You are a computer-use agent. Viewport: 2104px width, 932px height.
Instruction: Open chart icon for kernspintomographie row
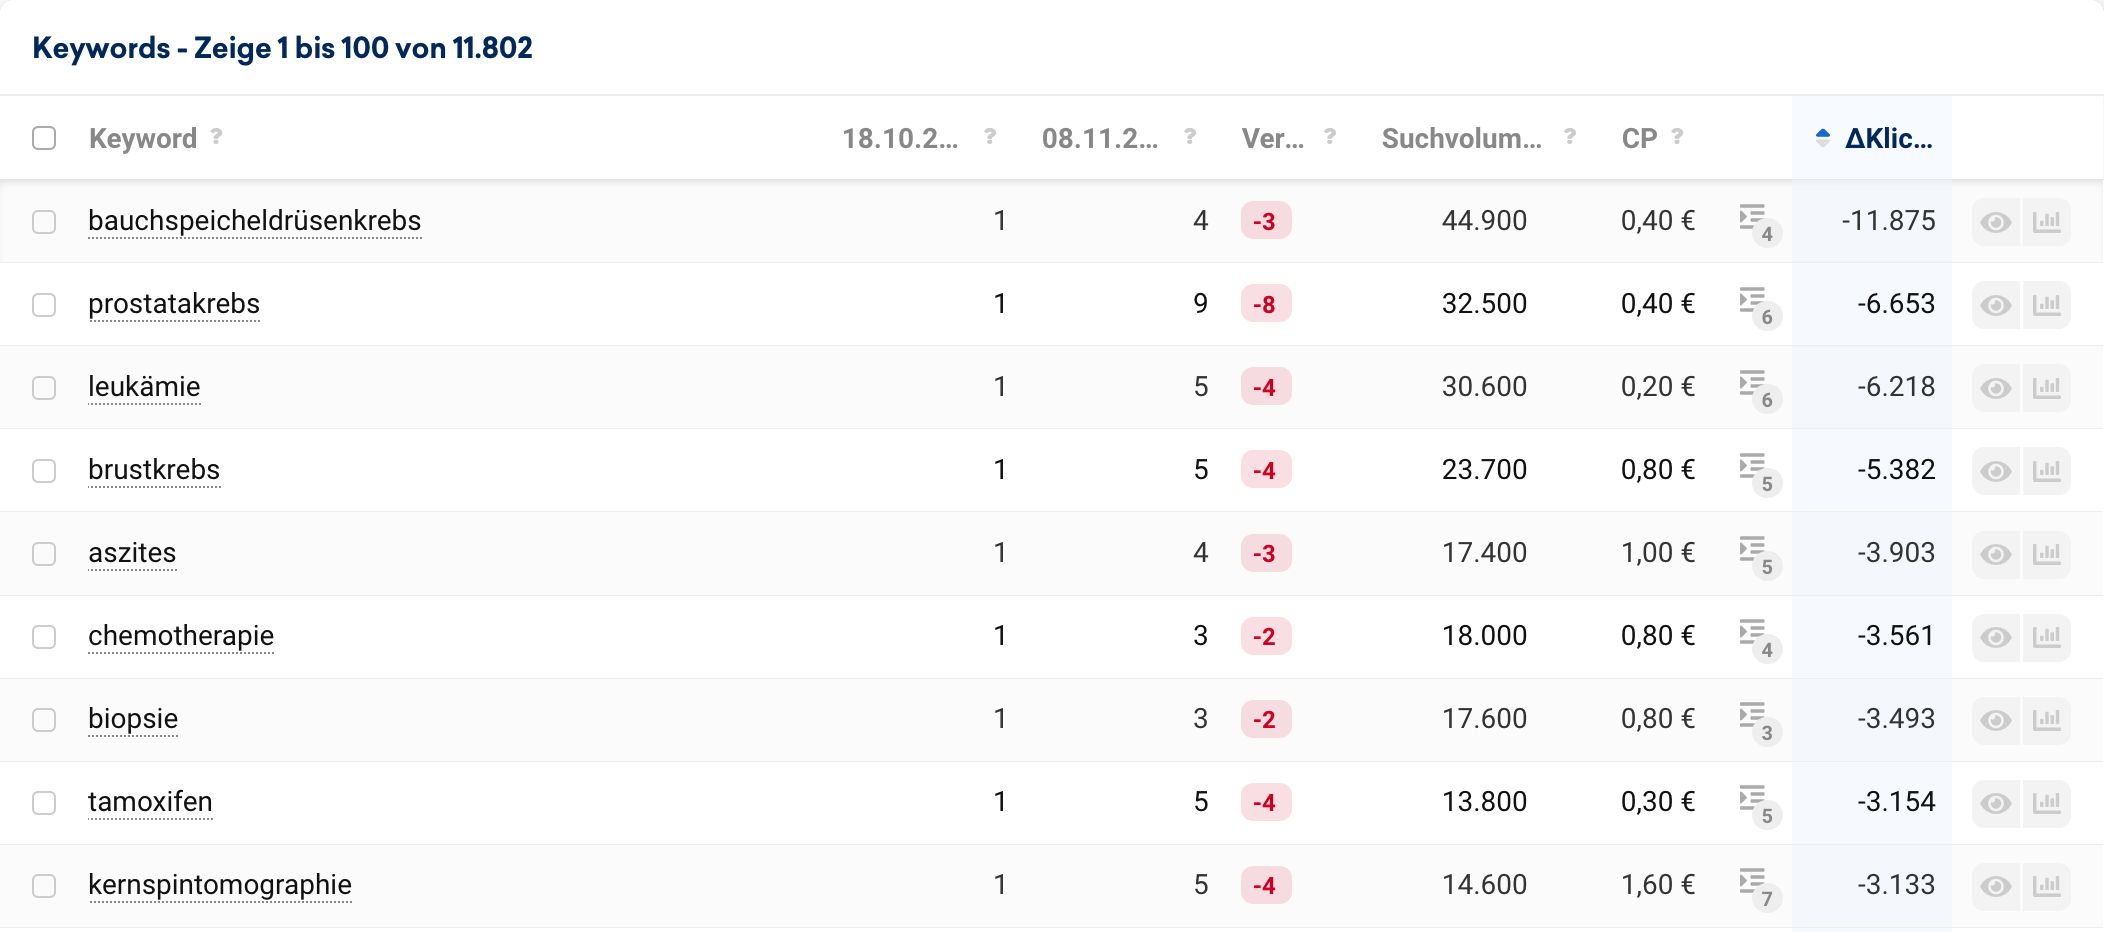coord(2046,886)
